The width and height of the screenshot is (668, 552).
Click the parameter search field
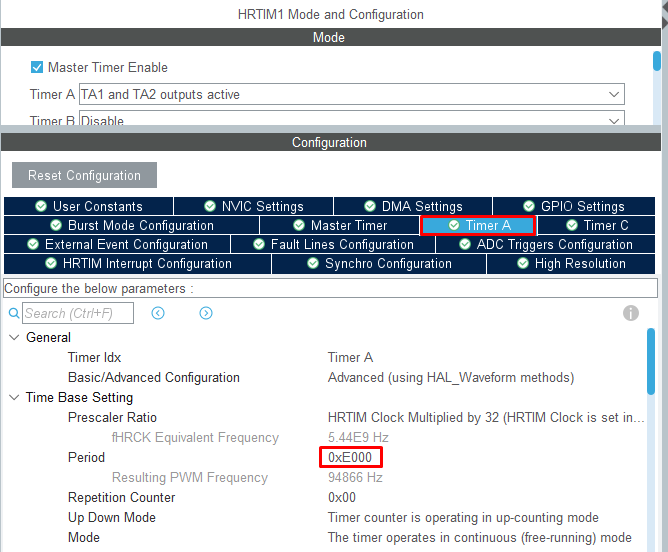coord(78,313)
